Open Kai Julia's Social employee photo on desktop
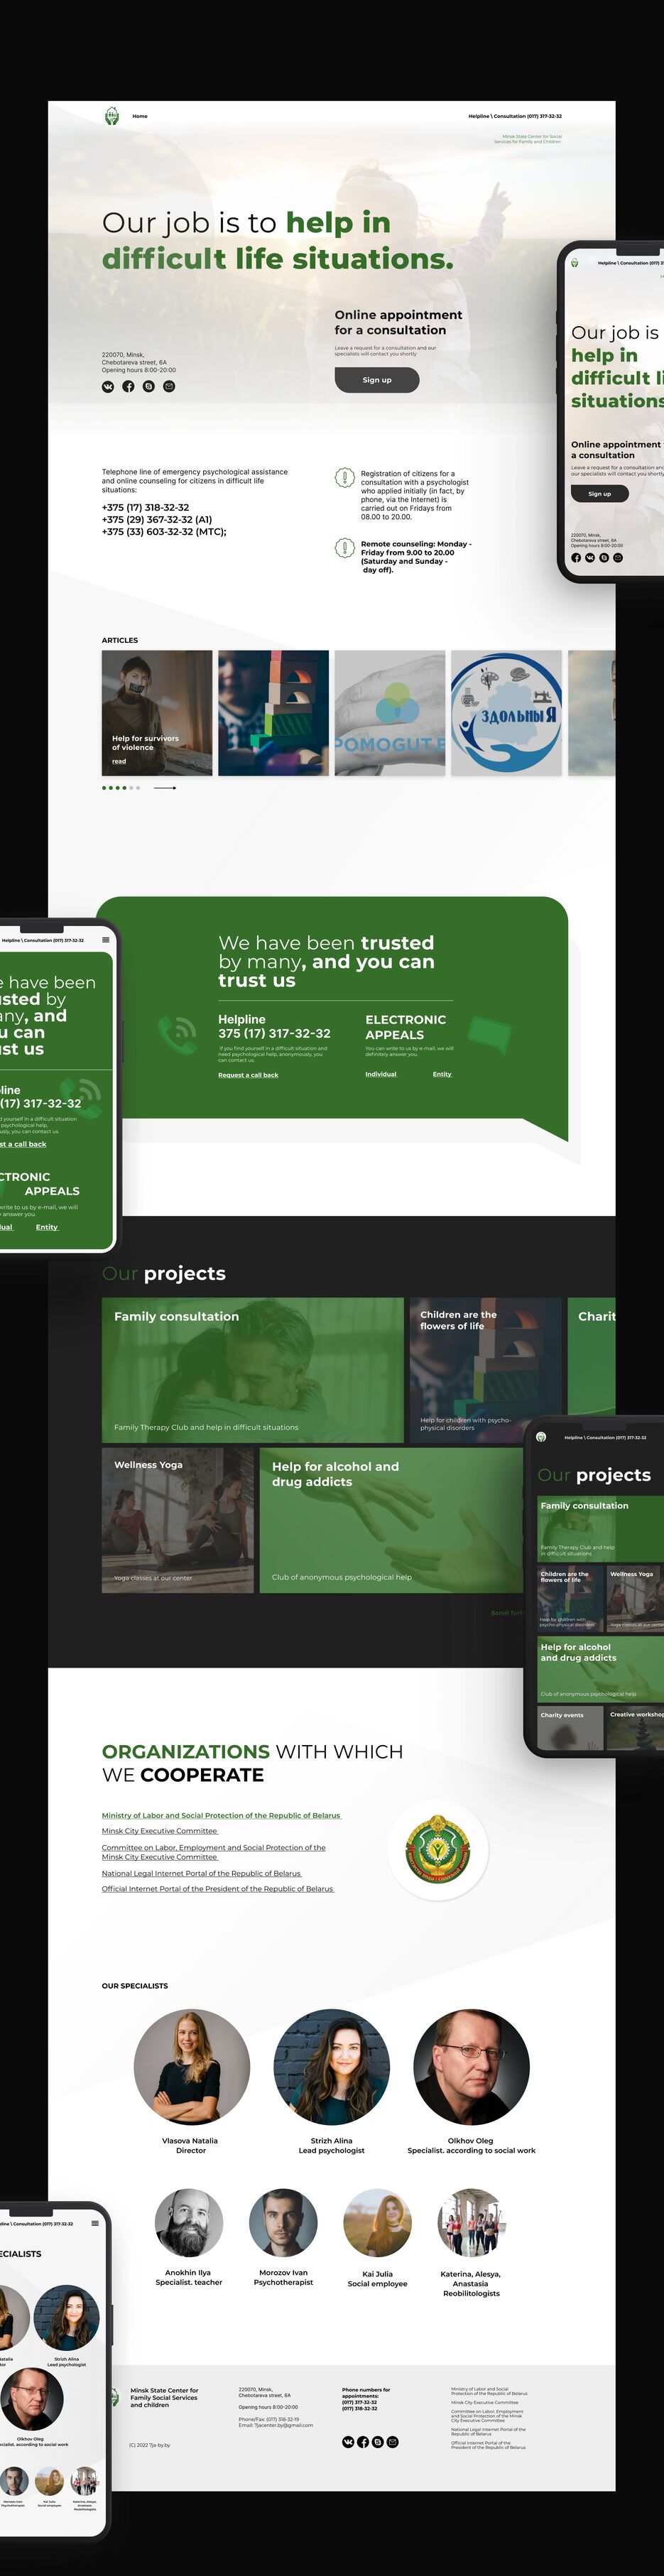The image size is (664, 2576). 377,2223
